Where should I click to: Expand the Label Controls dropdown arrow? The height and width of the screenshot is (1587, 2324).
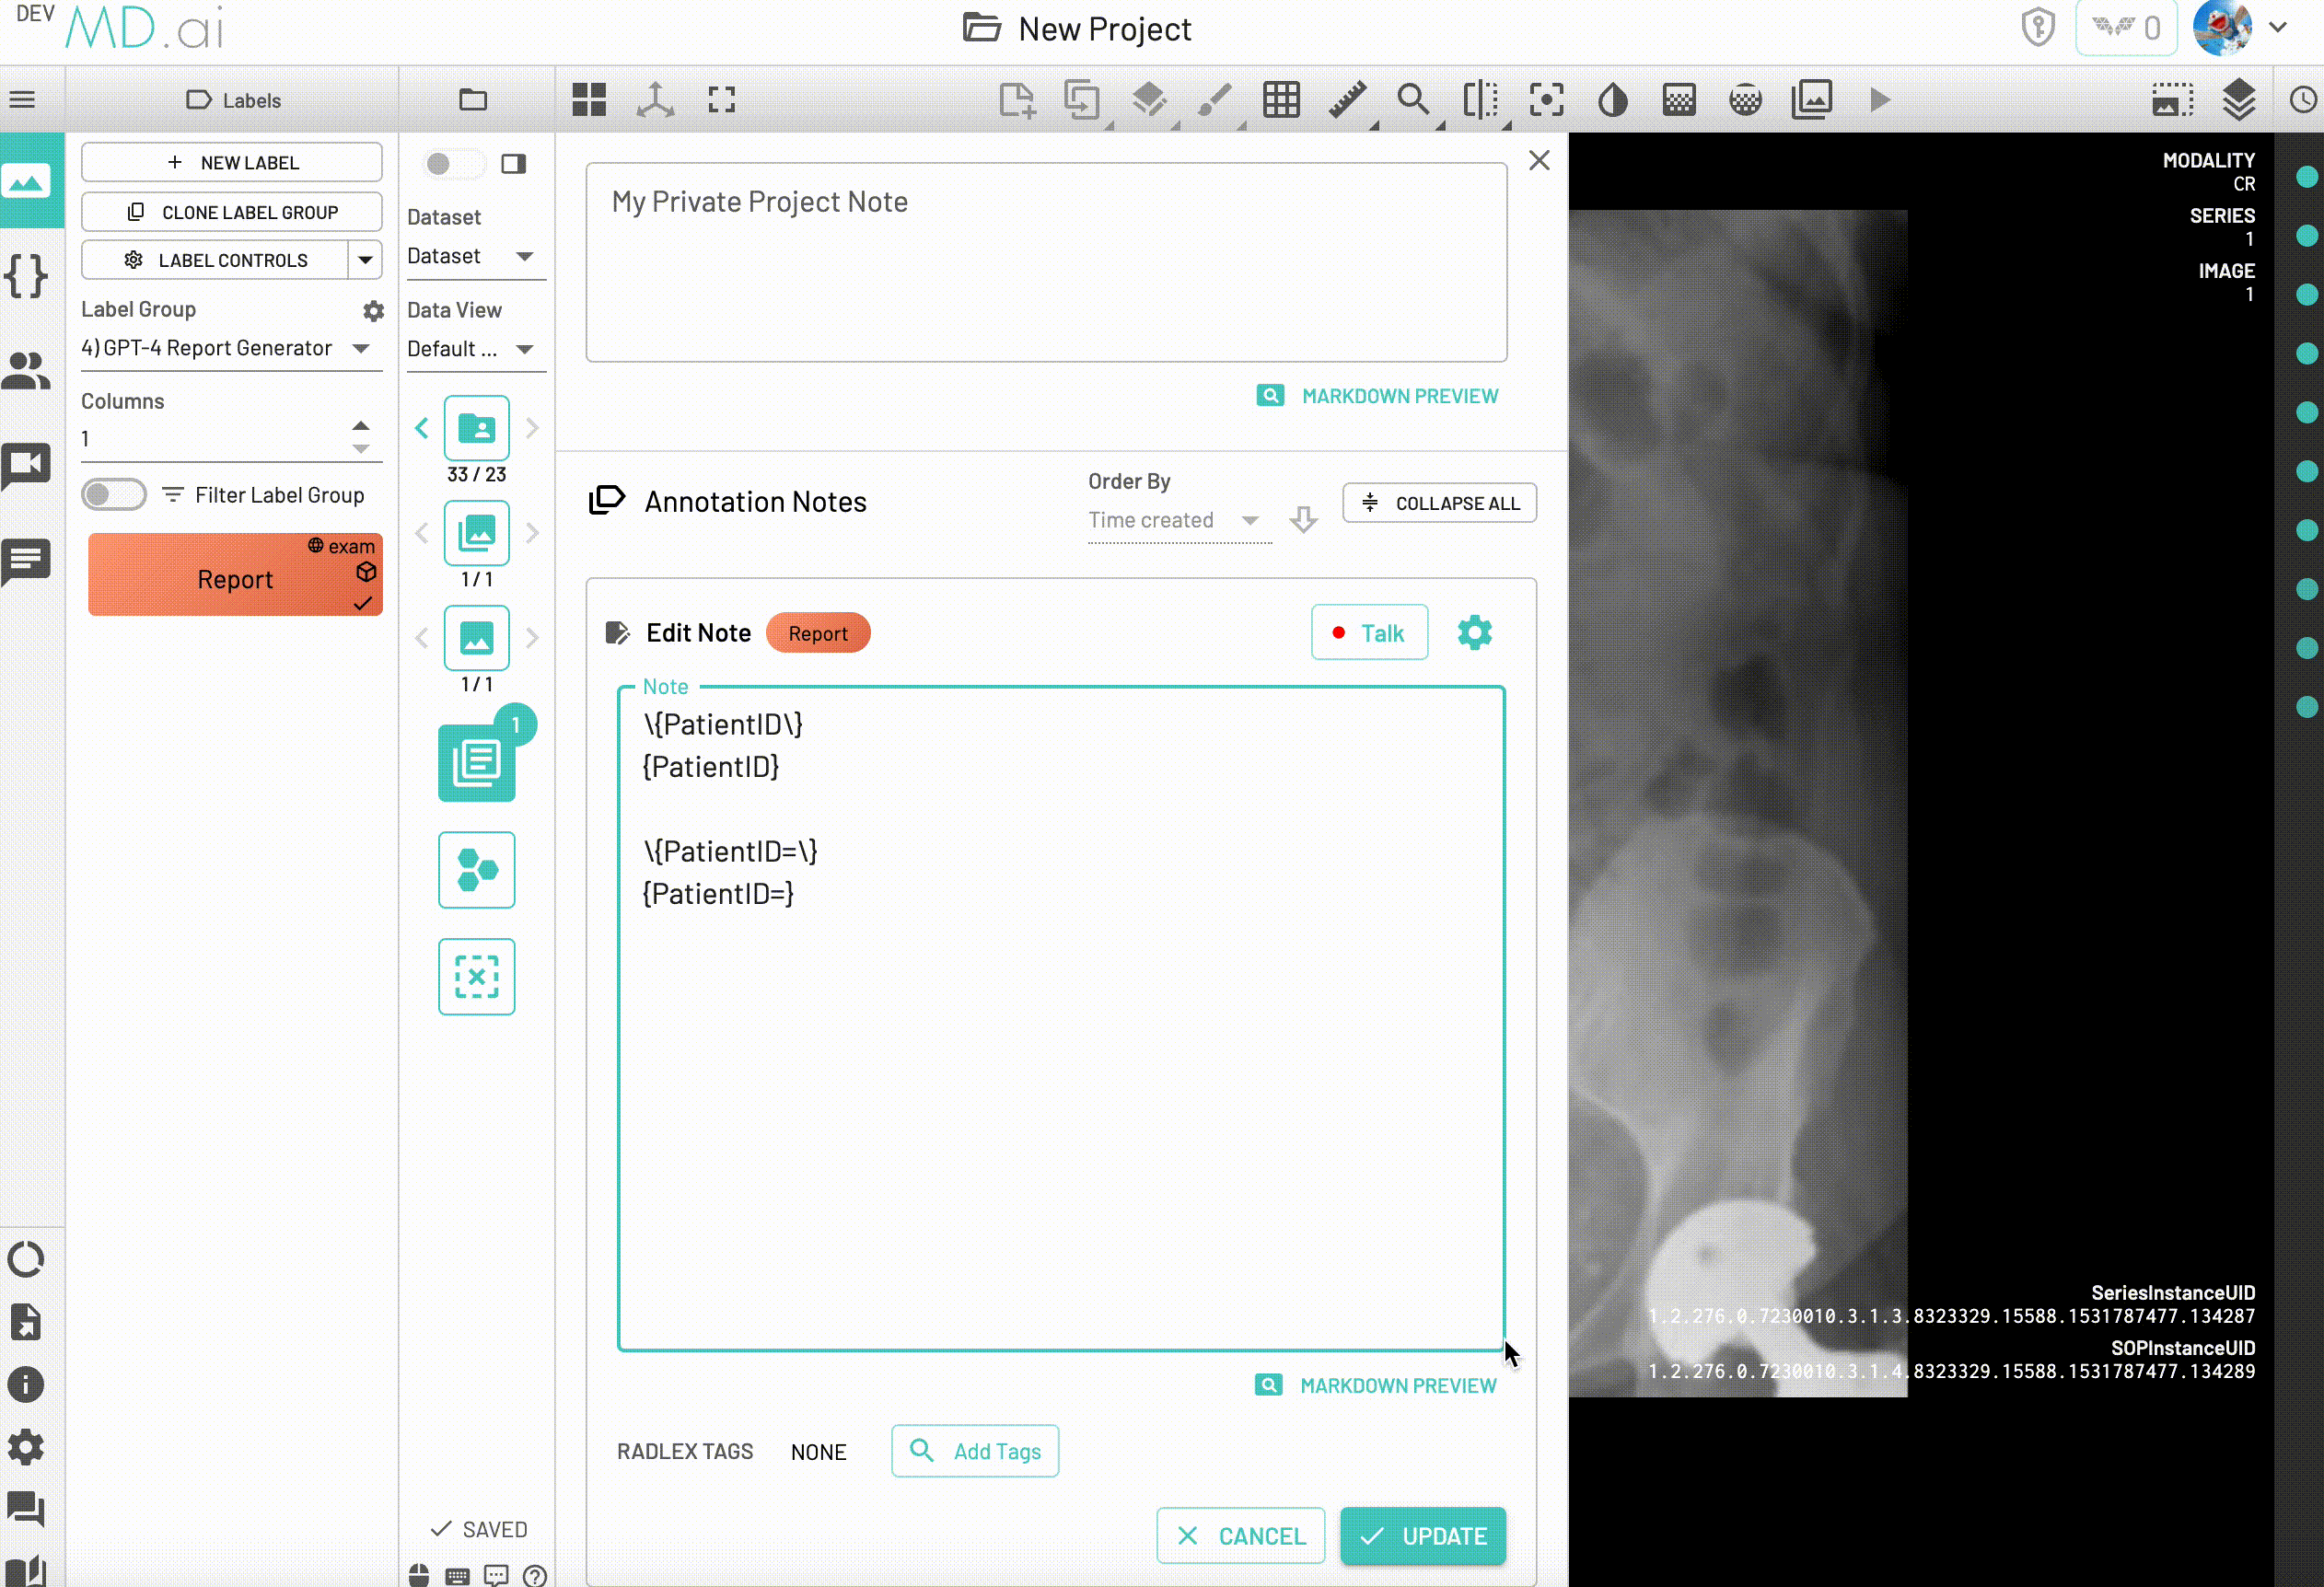point(366,260)
